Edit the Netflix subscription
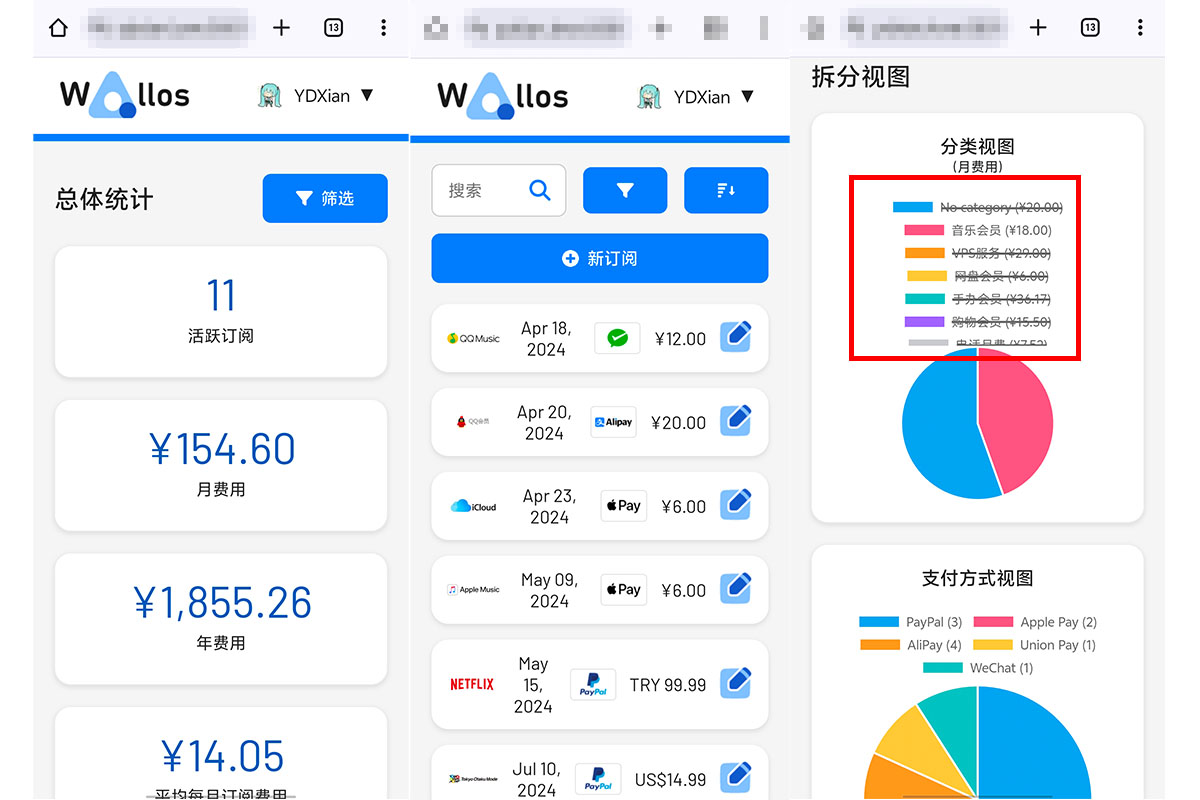 736,685
